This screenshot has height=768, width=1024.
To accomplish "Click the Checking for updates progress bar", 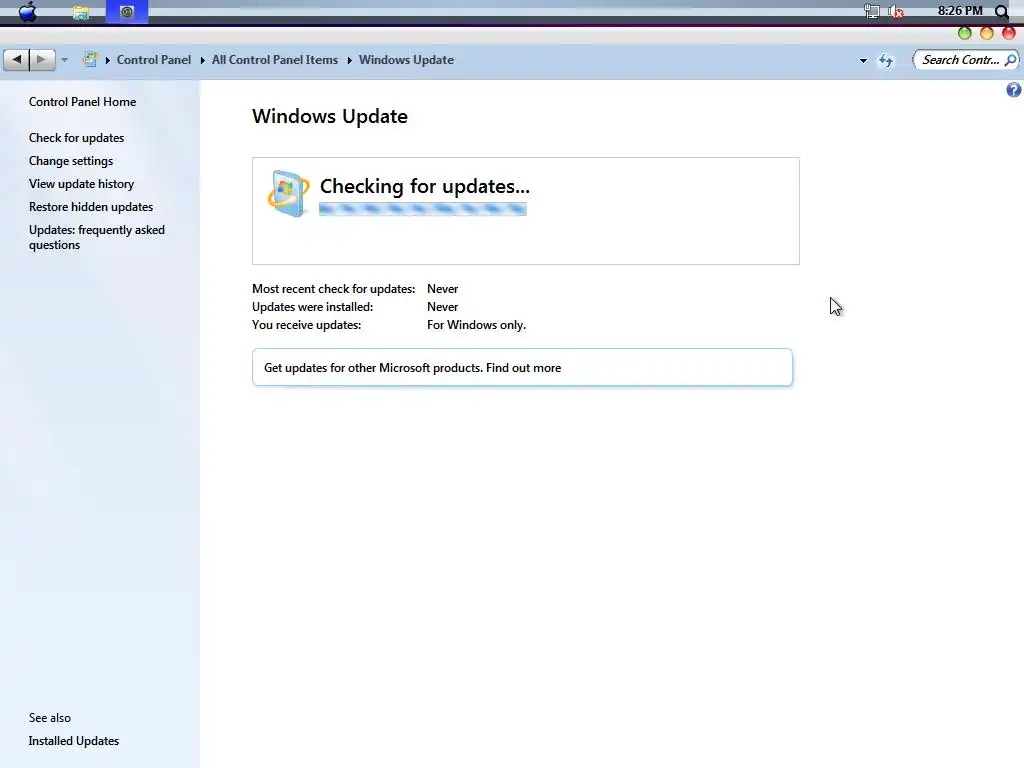I will click(423, 209).
